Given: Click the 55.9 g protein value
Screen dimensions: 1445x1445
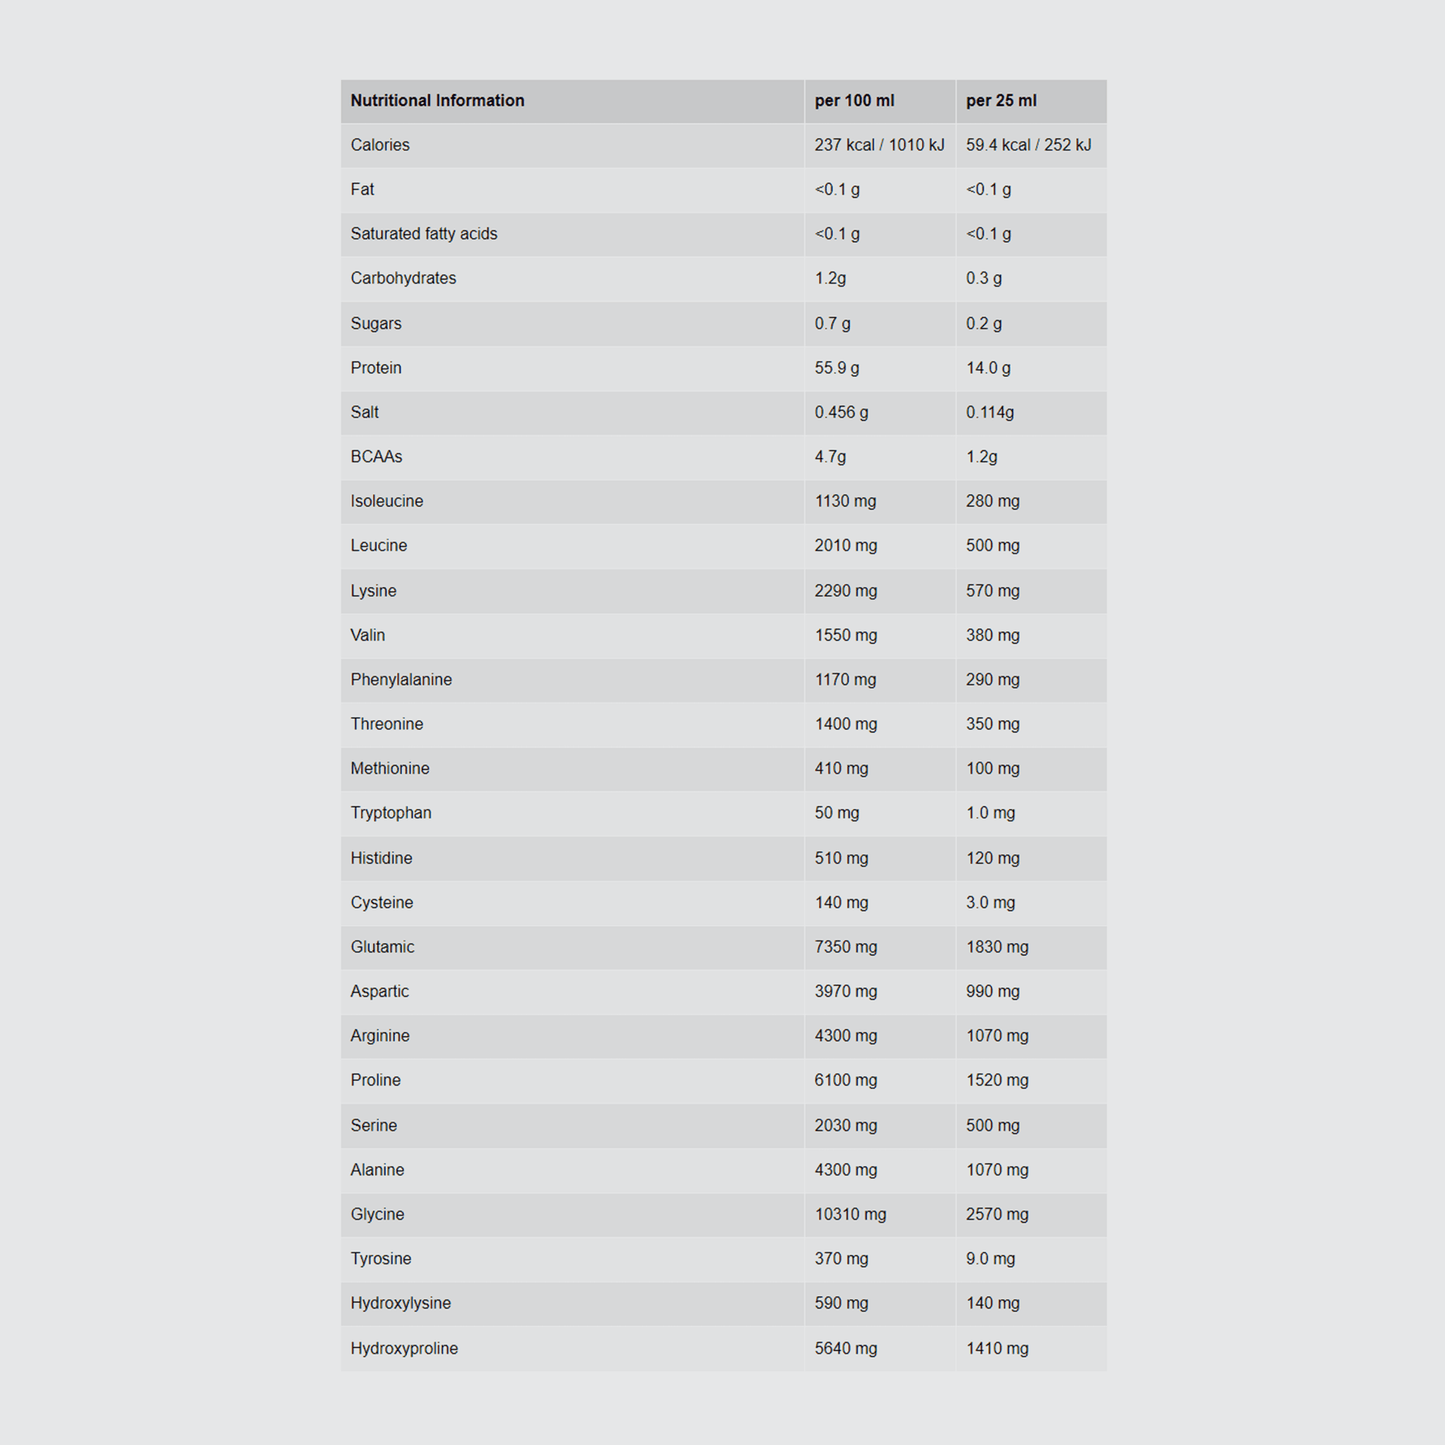Looking at the screenshot, I should click(837, 368).
